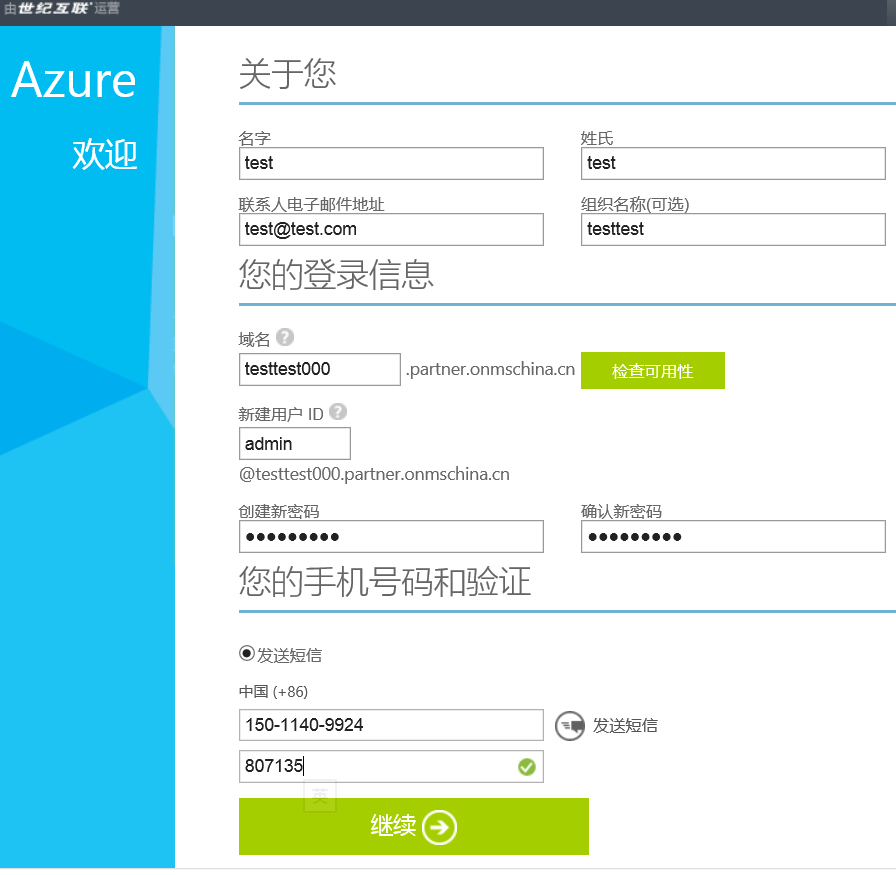
Task: Select the 发送短信 radio button
Action: coord(247,654)
